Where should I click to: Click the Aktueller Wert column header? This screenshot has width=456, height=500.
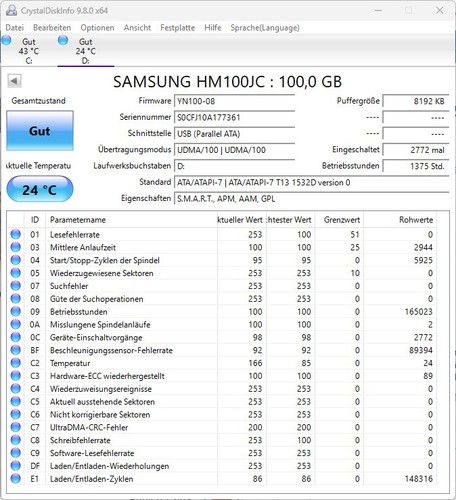[x=242, y=220]
